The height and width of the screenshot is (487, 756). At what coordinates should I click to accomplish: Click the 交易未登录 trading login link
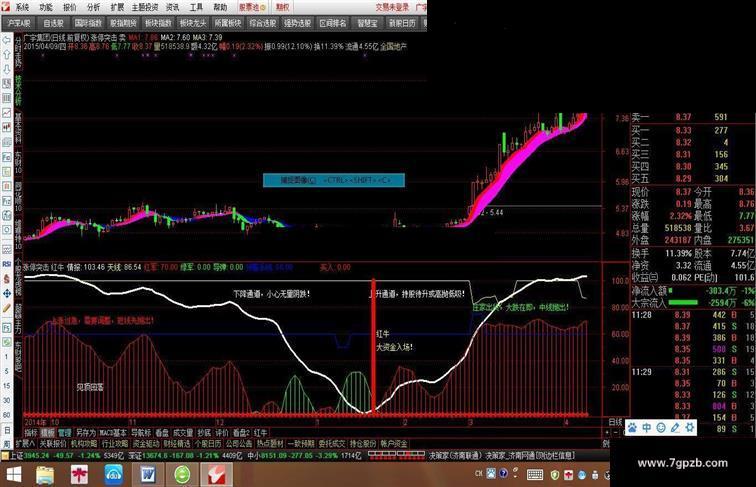click(392, 7)
